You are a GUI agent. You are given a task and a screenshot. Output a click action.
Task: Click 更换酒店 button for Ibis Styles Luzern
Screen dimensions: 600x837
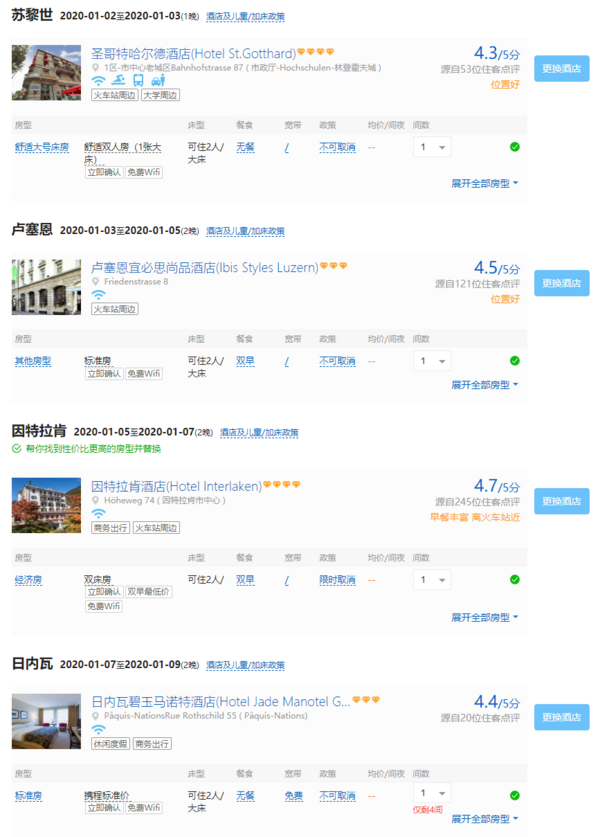[562, 283]
